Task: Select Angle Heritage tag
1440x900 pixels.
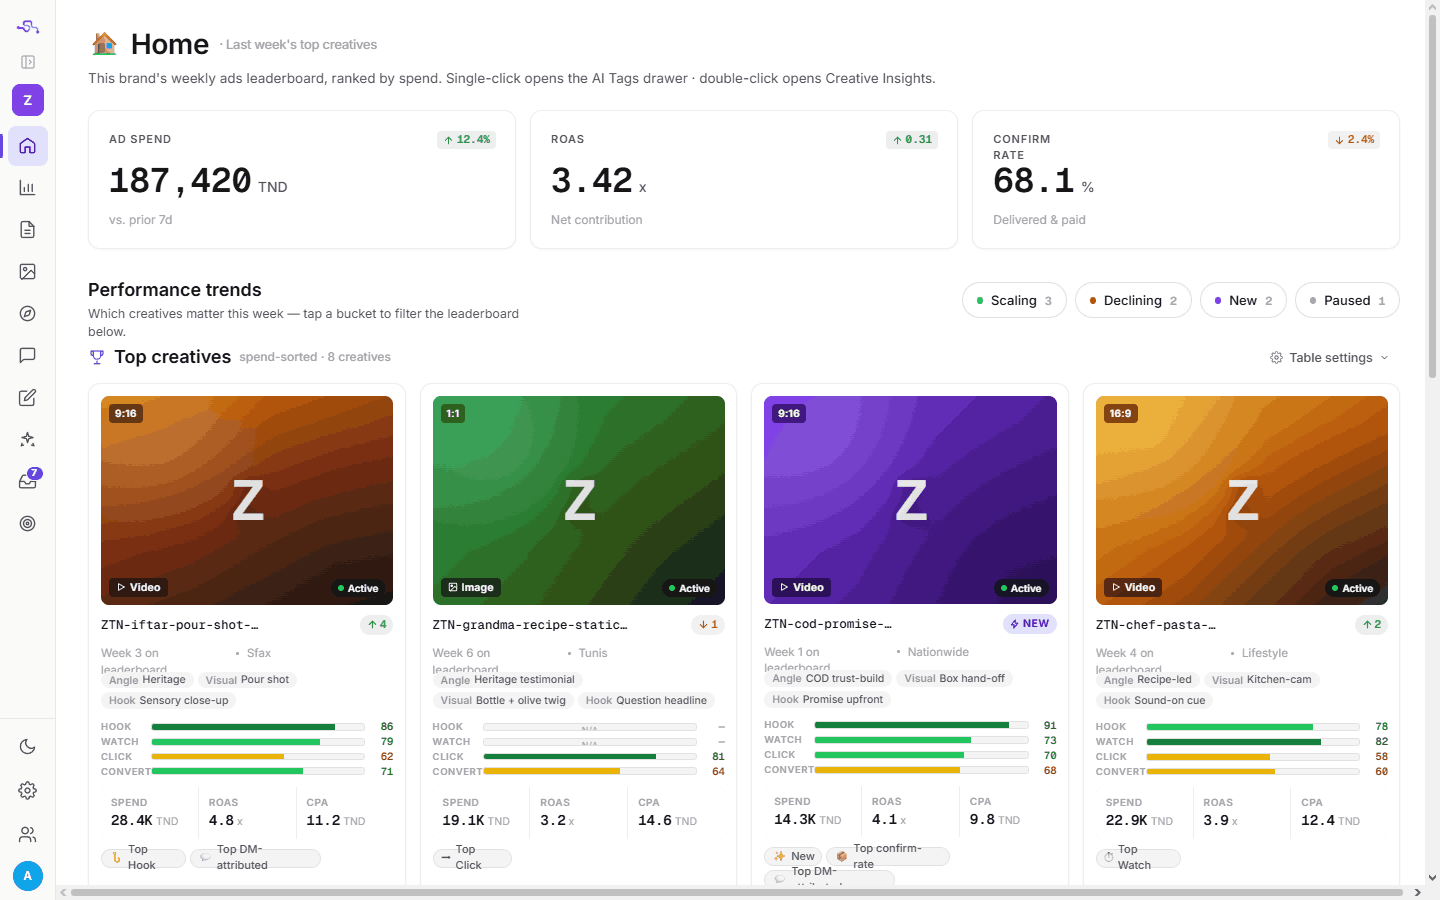Action: [x=147, y=680]
